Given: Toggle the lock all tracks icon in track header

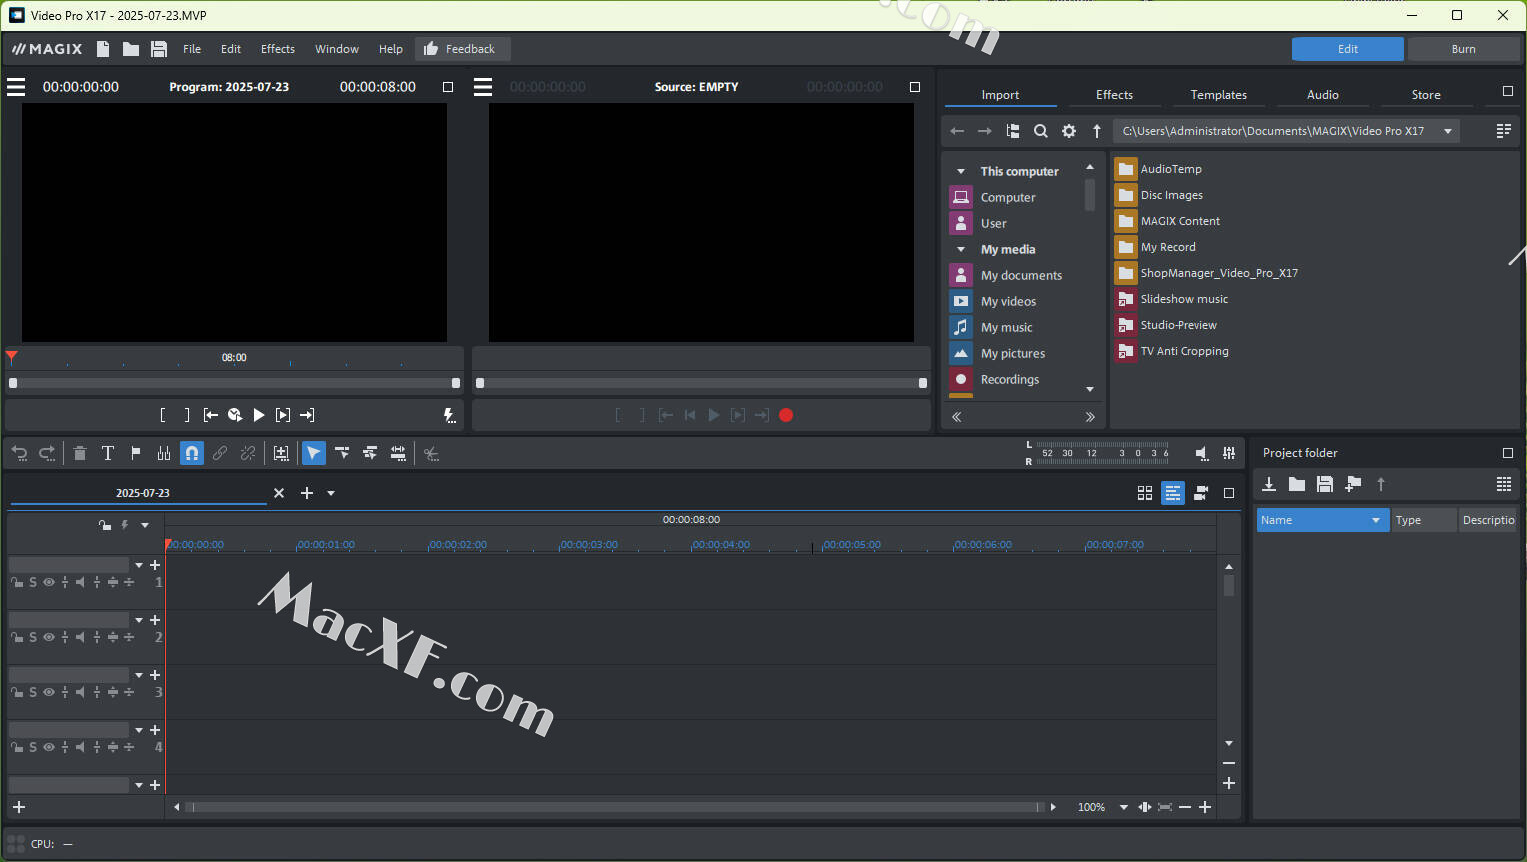Looking at the screenshot, I should (105, 525).
